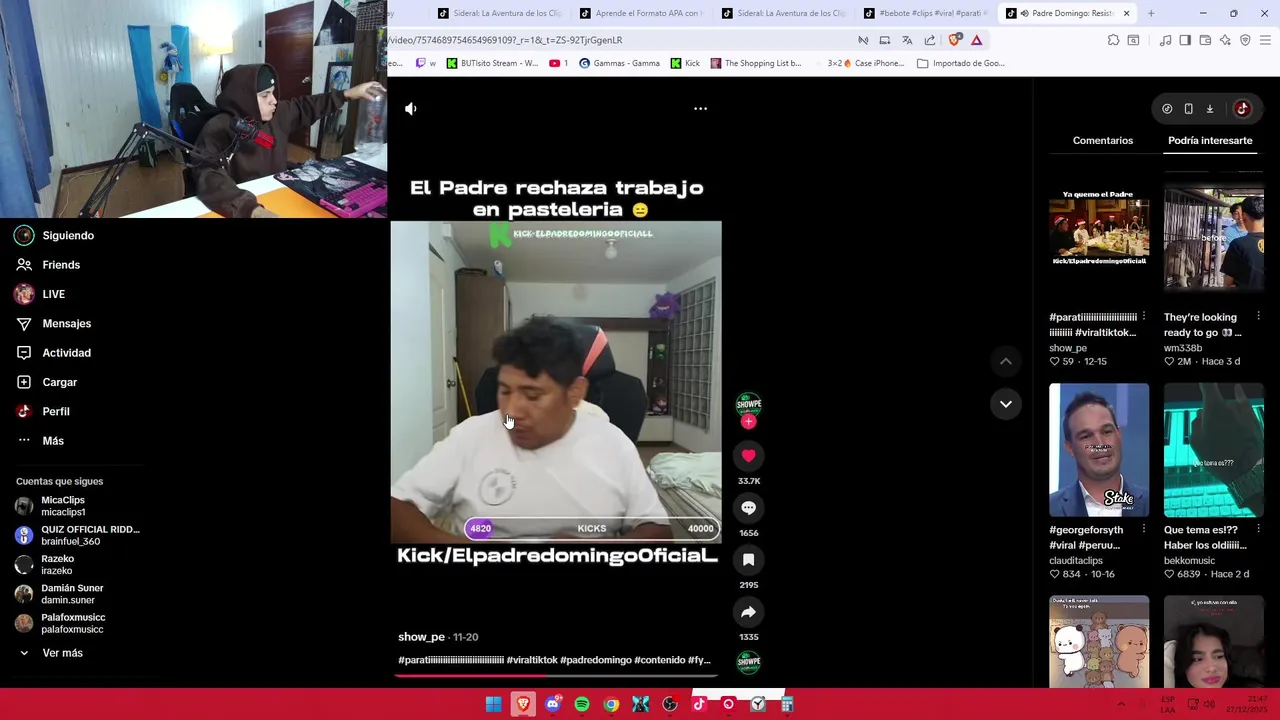Viewport: 1280px width, 720px height.
Task: Open the Palafoxmusicc followed account
Action: (60, 623)
